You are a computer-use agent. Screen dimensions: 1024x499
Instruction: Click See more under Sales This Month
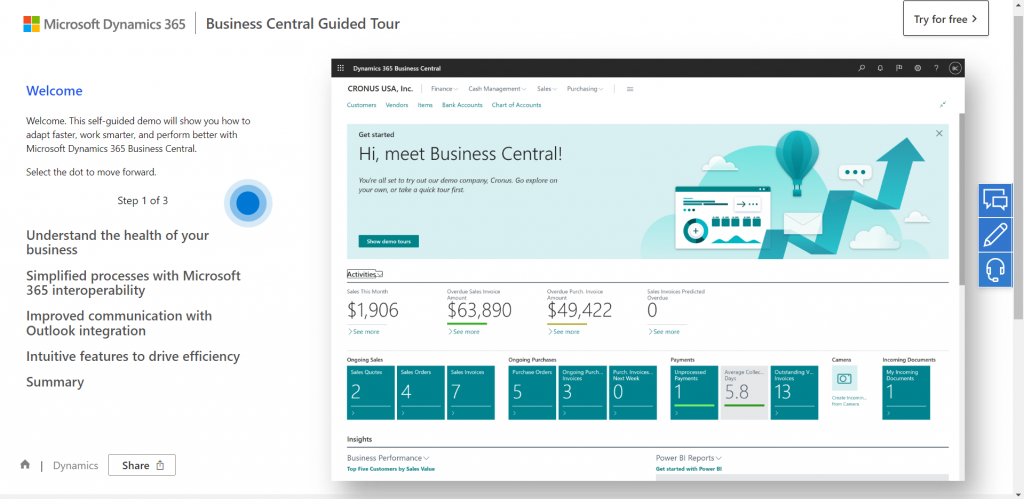[363, 332]
